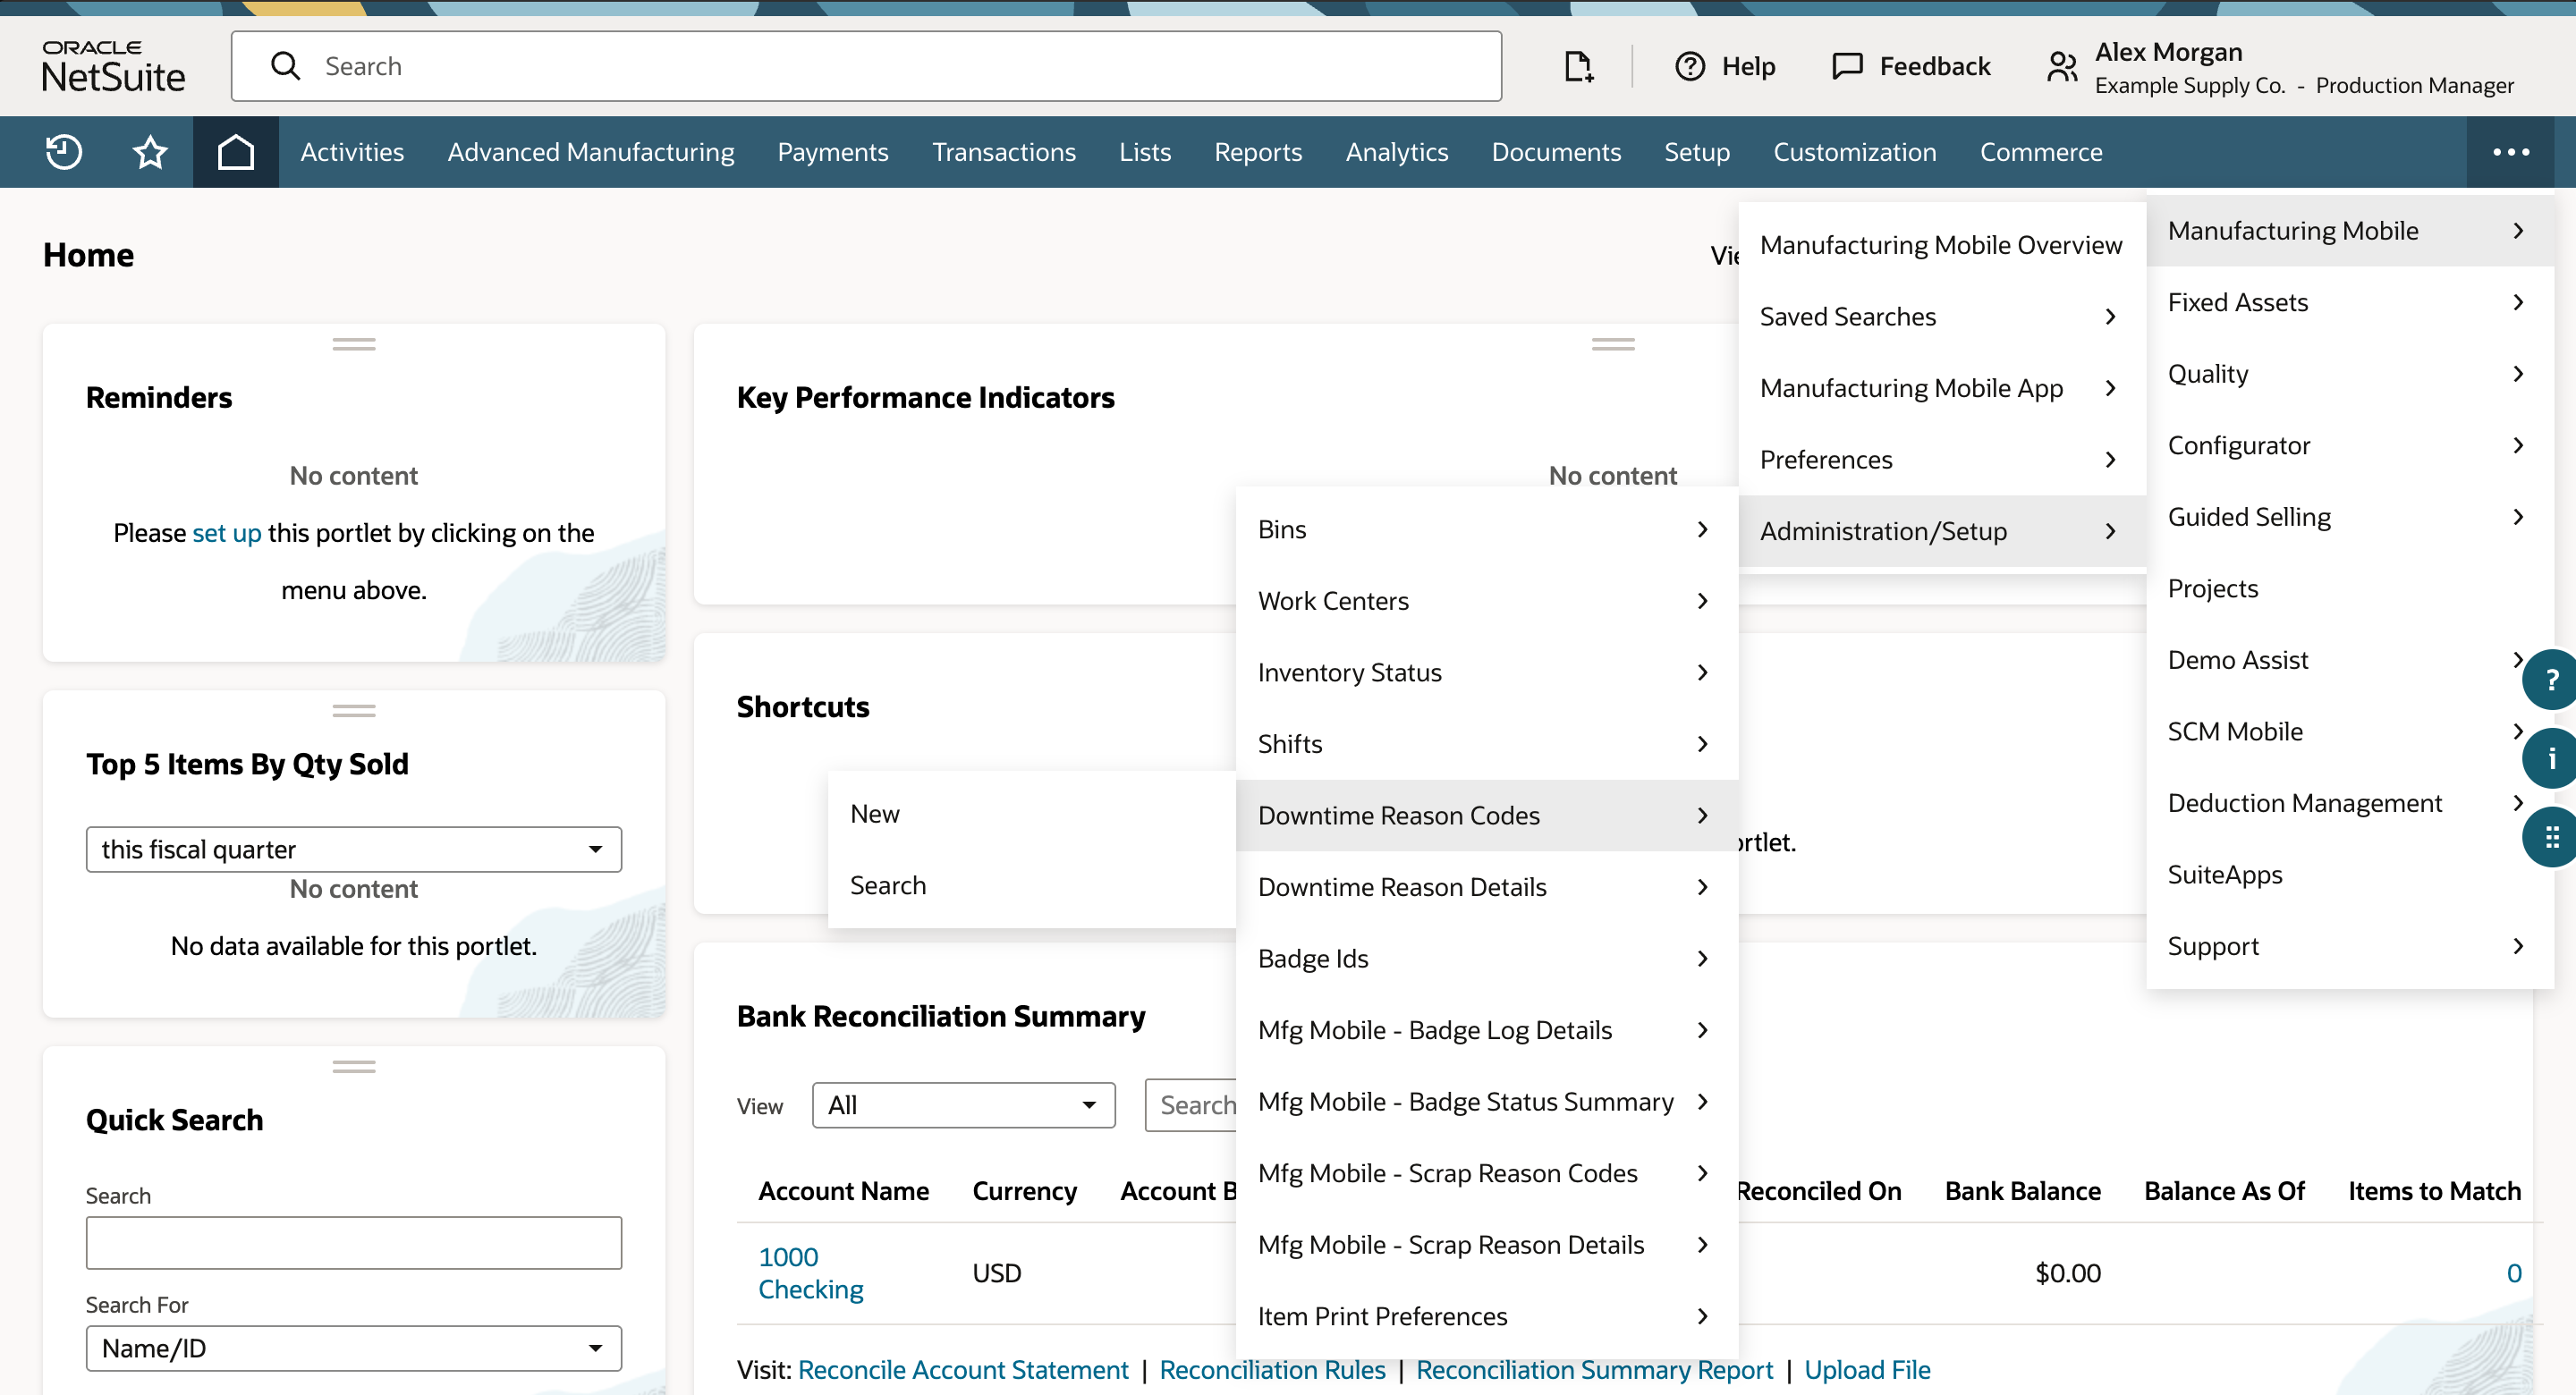Expand the Saved Searches submenu
Image resolution: width=2576 pixels, height=1395 pixels.
point(1942,316)
